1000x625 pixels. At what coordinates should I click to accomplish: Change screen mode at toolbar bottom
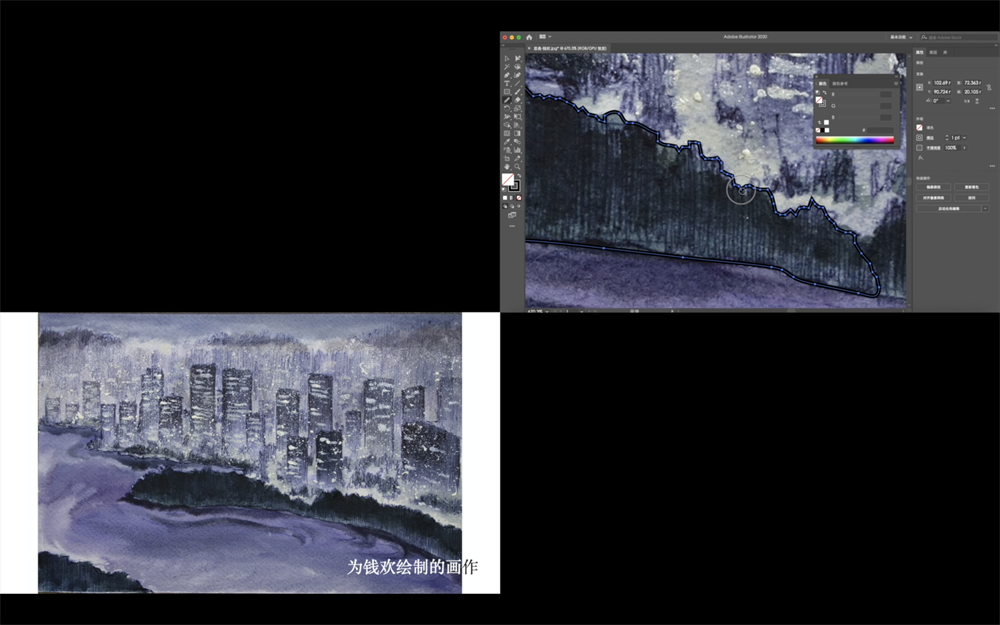pos(512,215)
